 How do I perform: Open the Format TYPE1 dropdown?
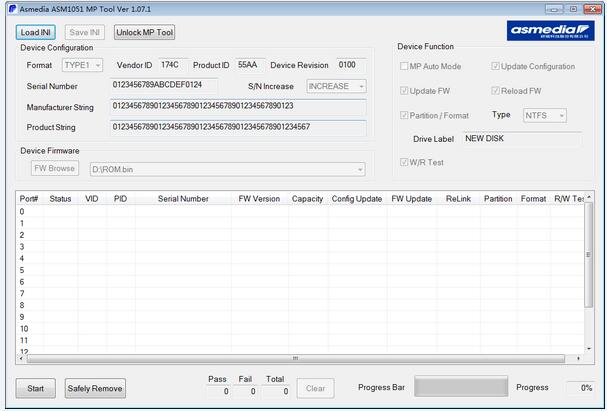point(82,65)
